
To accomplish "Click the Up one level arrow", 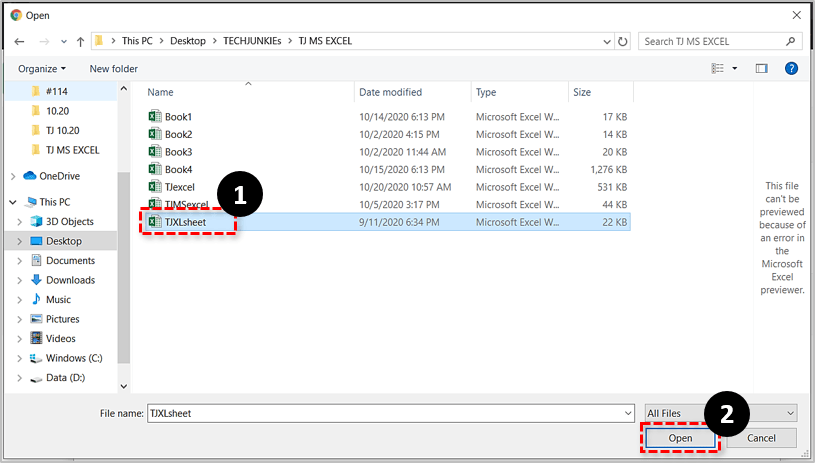I will click(x=80, y=42).
